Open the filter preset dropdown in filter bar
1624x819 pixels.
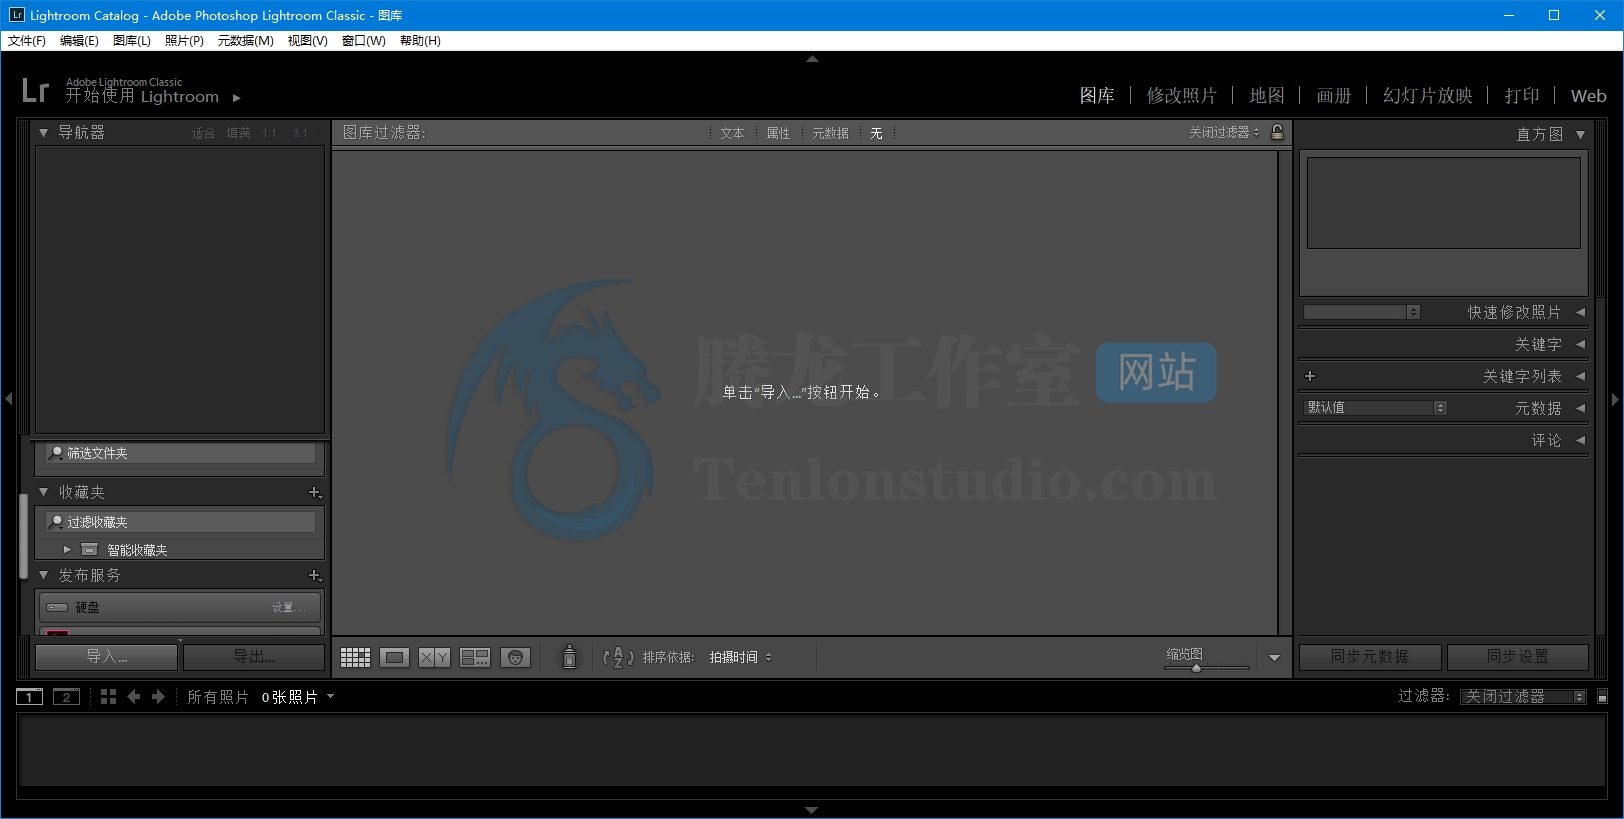[1224, 132]
